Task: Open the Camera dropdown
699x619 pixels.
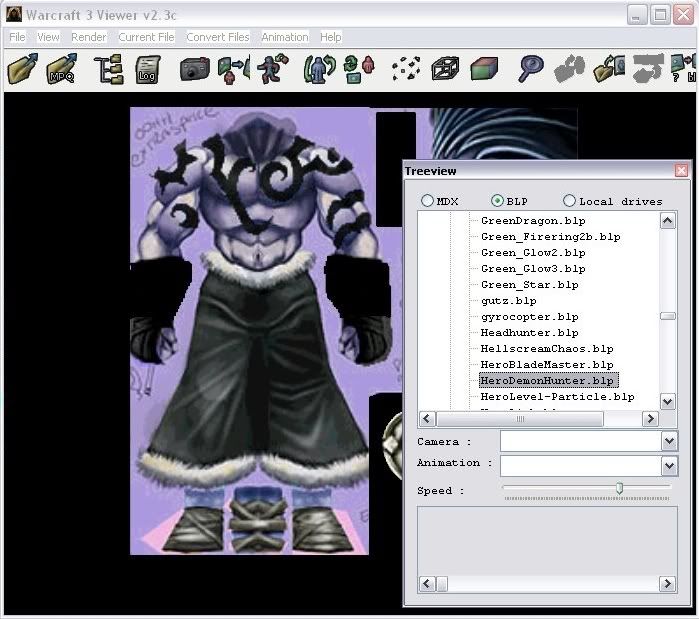Action: click(x=669, y=441)
